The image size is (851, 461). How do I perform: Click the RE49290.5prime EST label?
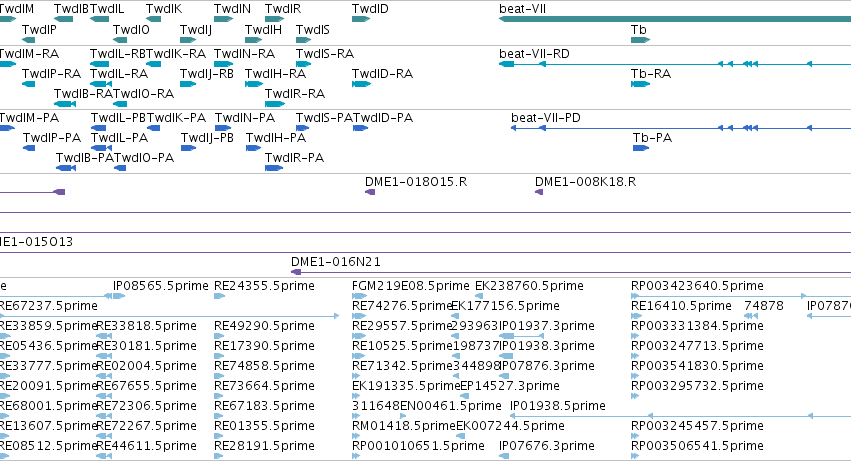coord(264,326)
